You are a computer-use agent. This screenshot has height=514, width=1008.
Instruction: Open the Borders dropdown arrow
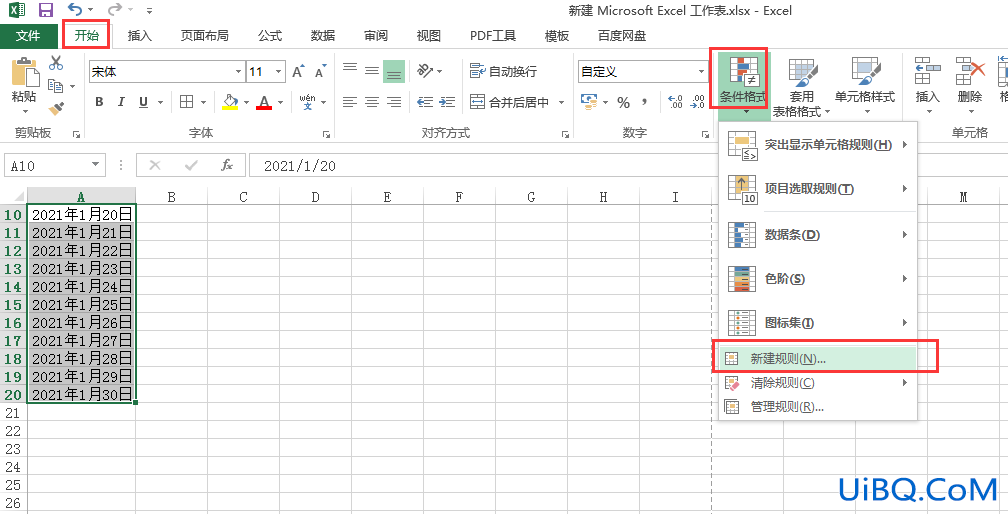(x=203, y=102)
